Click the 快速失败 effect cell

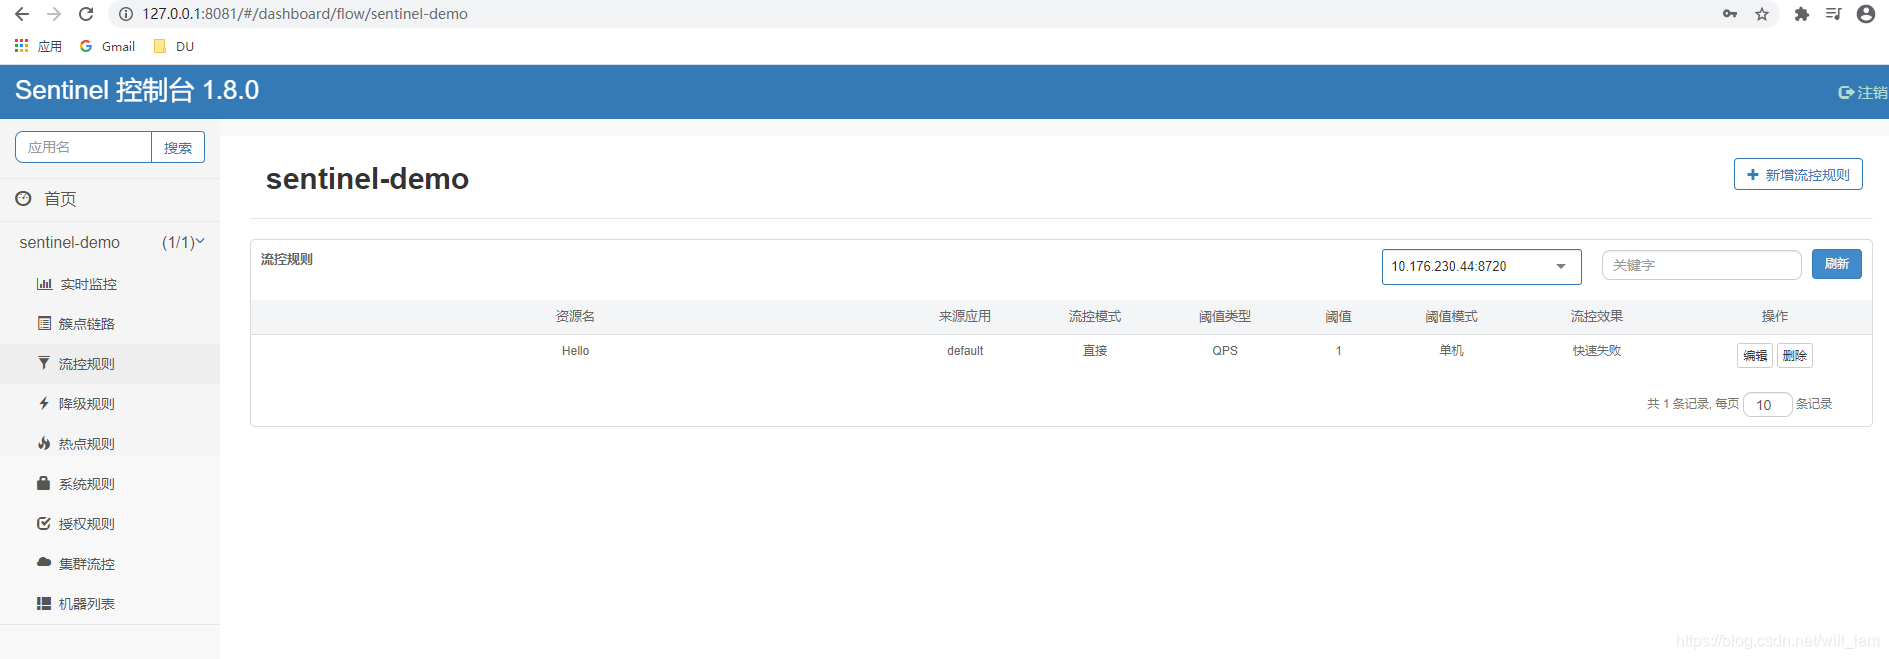1597,351
